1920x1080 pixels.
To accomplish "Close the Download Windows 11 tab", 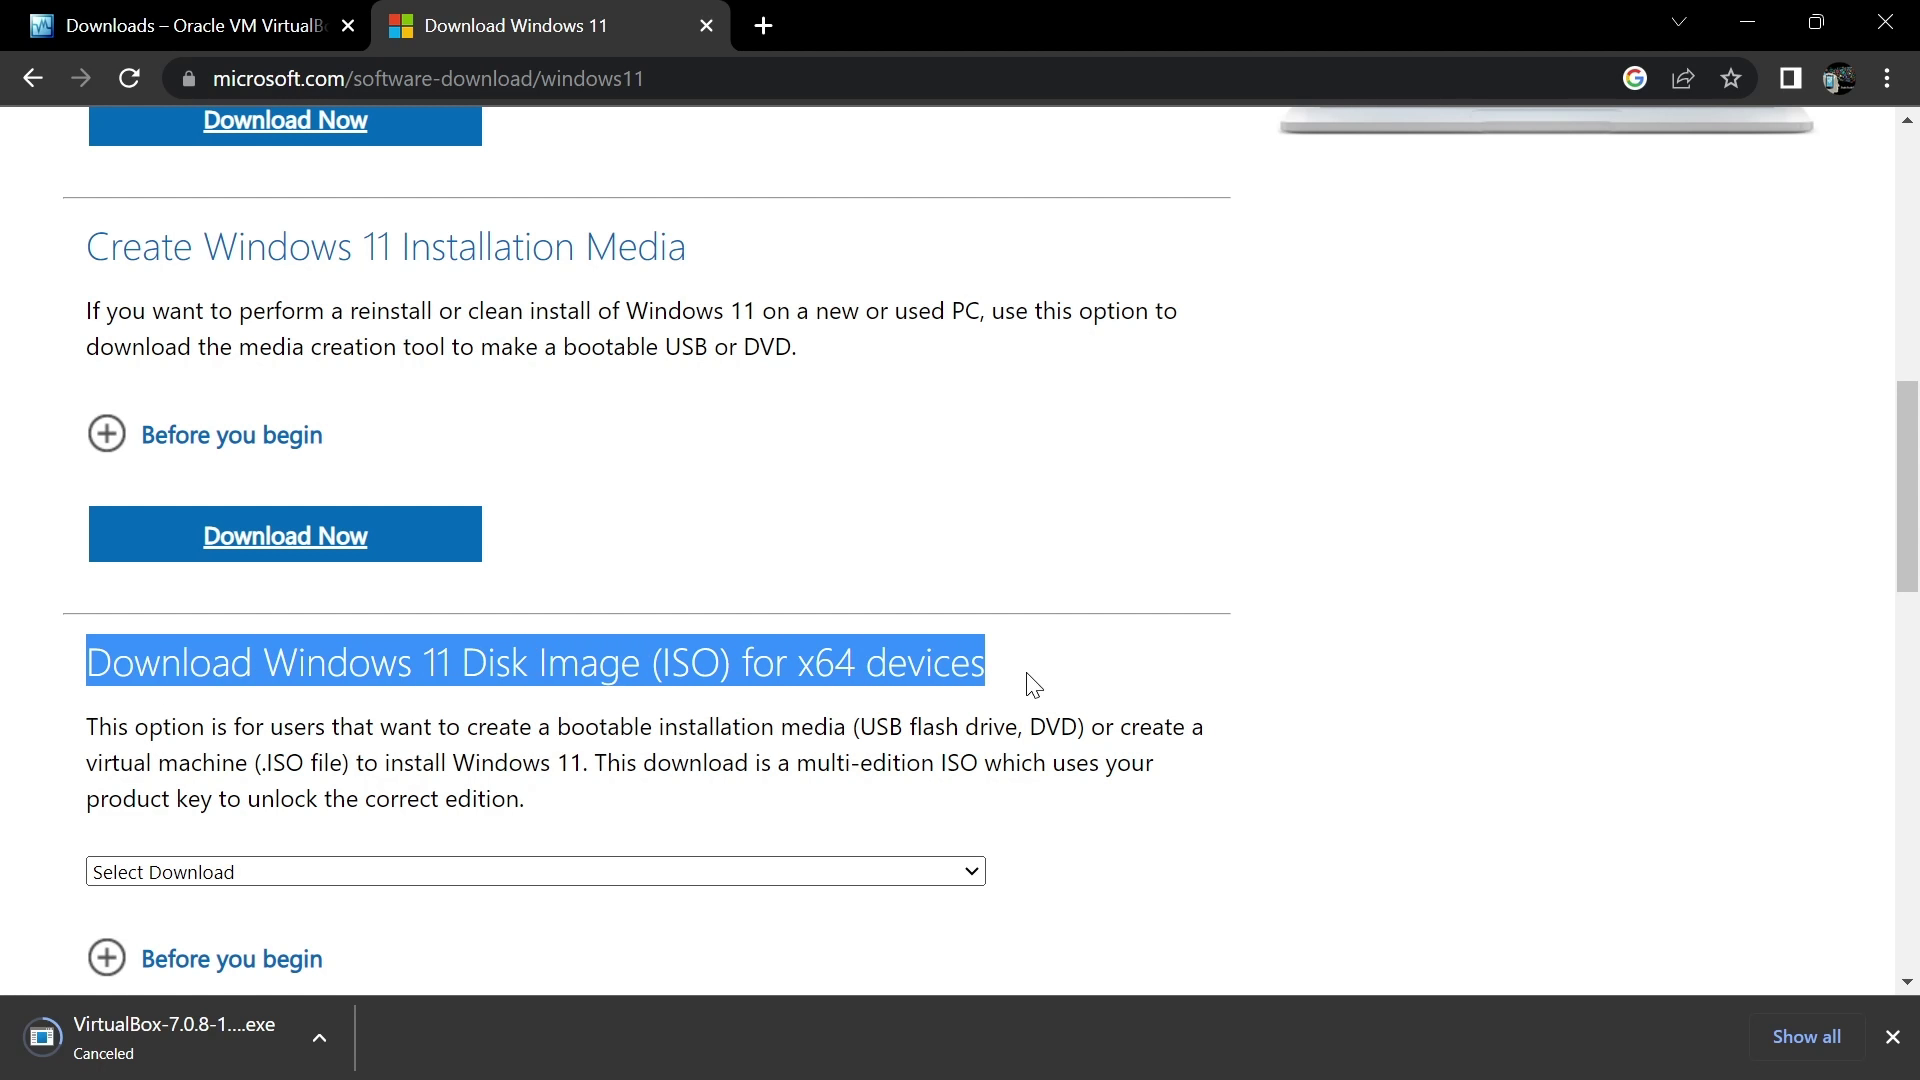I will click(x=706, y=26).
